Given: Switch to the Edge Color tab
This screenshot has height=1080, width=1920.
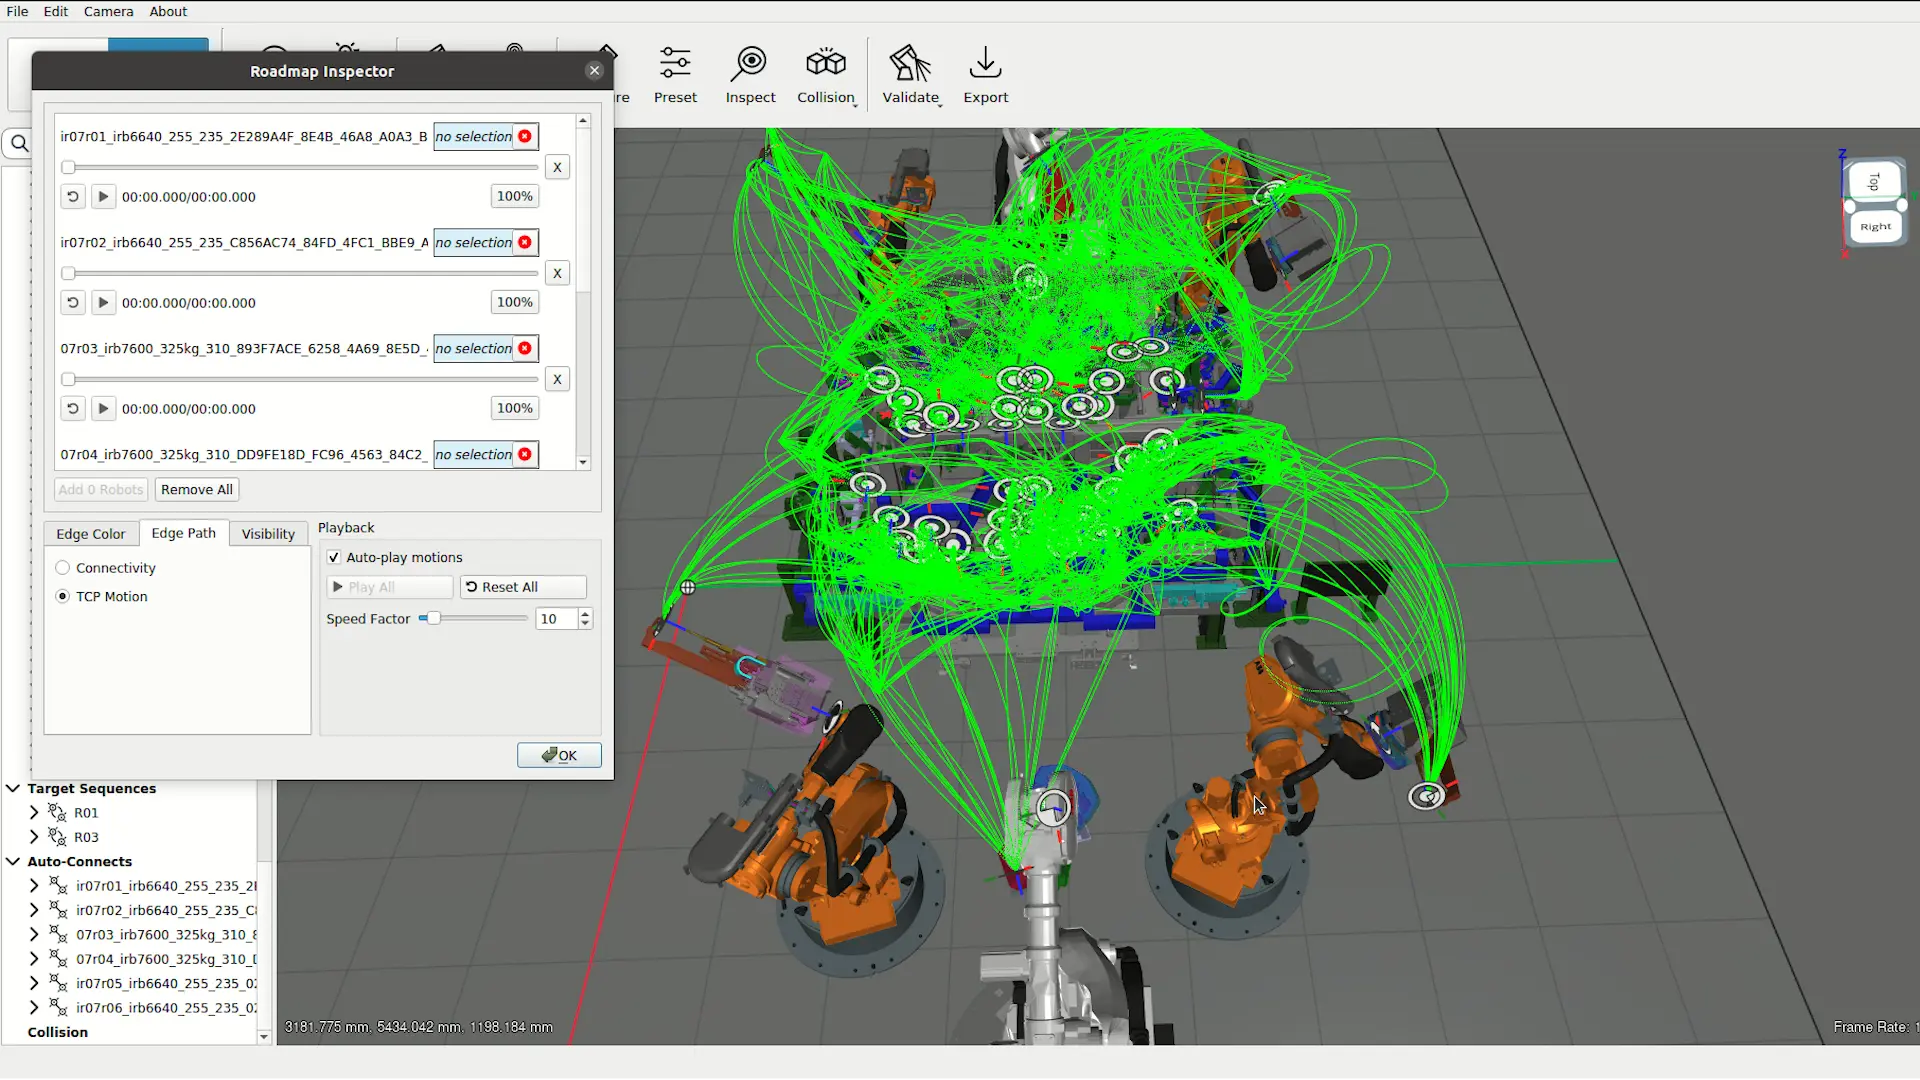Looking at the screenshot, I should point(91,534).
